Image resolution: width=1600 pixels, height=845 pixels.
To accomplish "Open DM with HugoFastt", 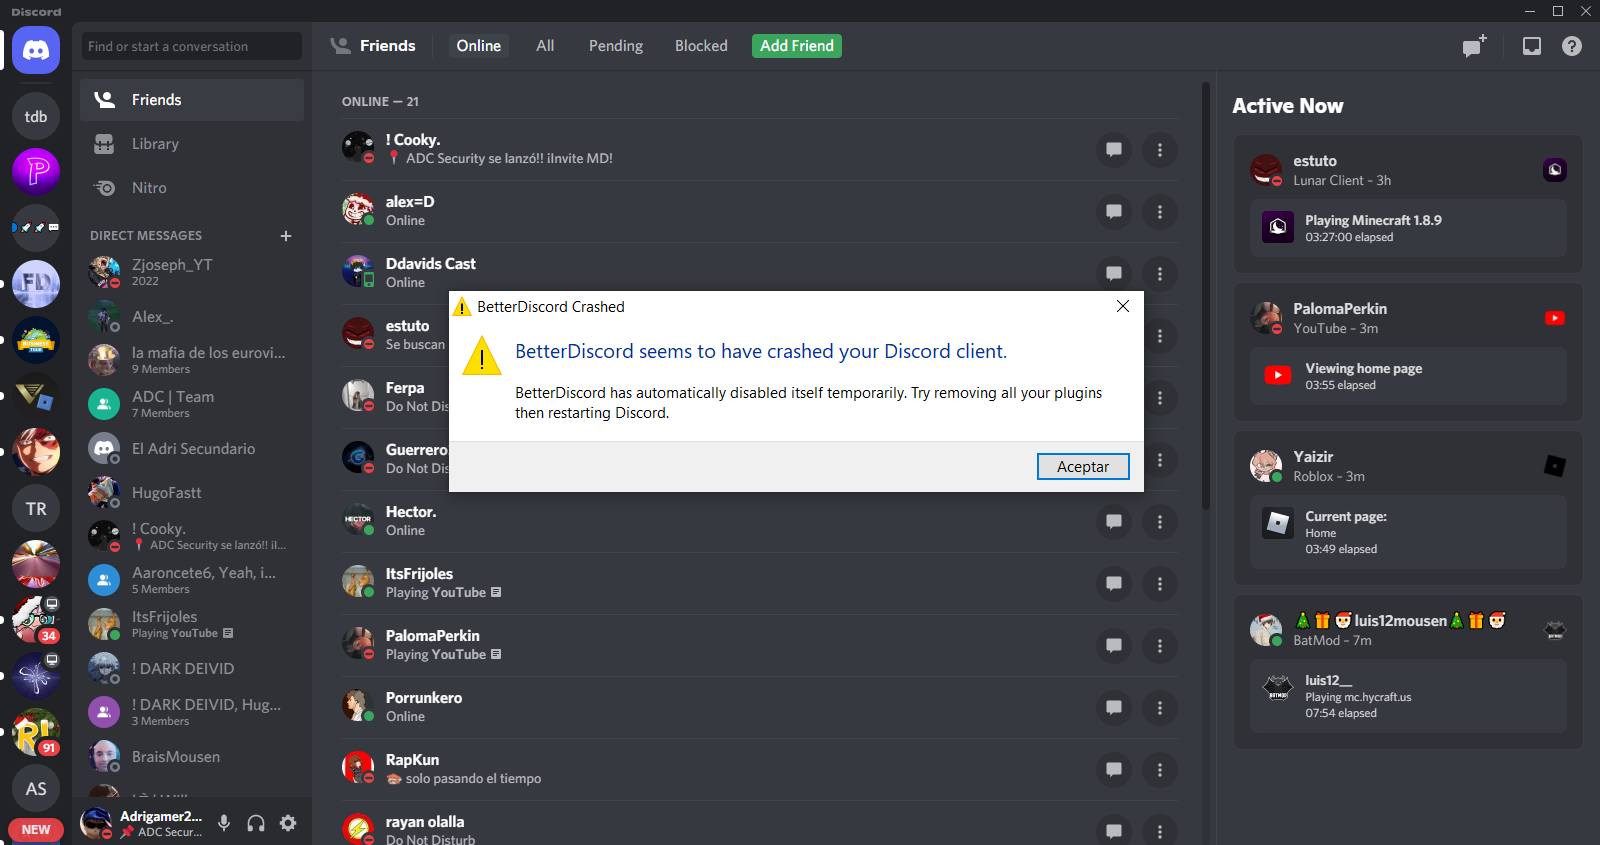I will (x=192, y=492).
